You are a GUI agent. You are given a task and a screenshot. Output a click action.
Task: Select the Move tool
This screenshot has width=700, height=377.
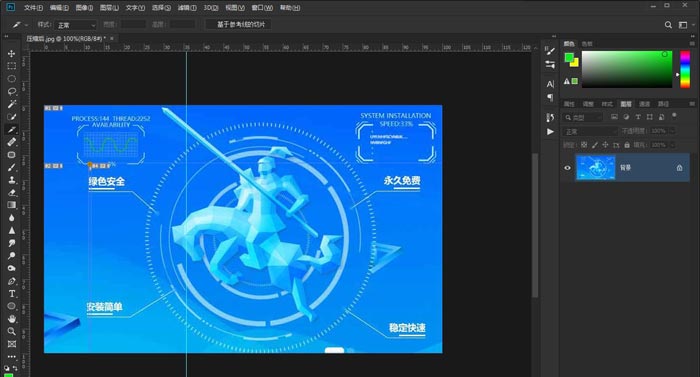(12, 54)
